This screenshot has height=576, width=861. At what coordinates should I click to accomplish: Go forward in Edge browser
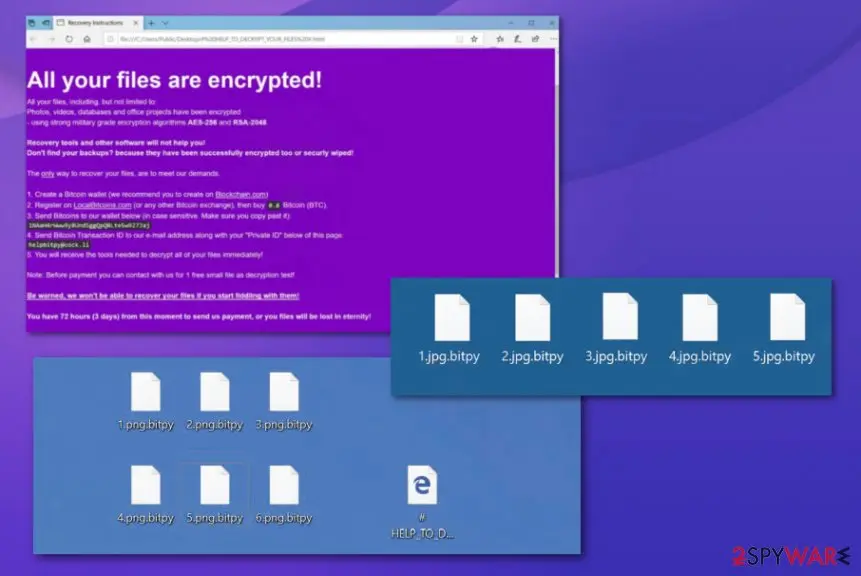tap(51, 39)
